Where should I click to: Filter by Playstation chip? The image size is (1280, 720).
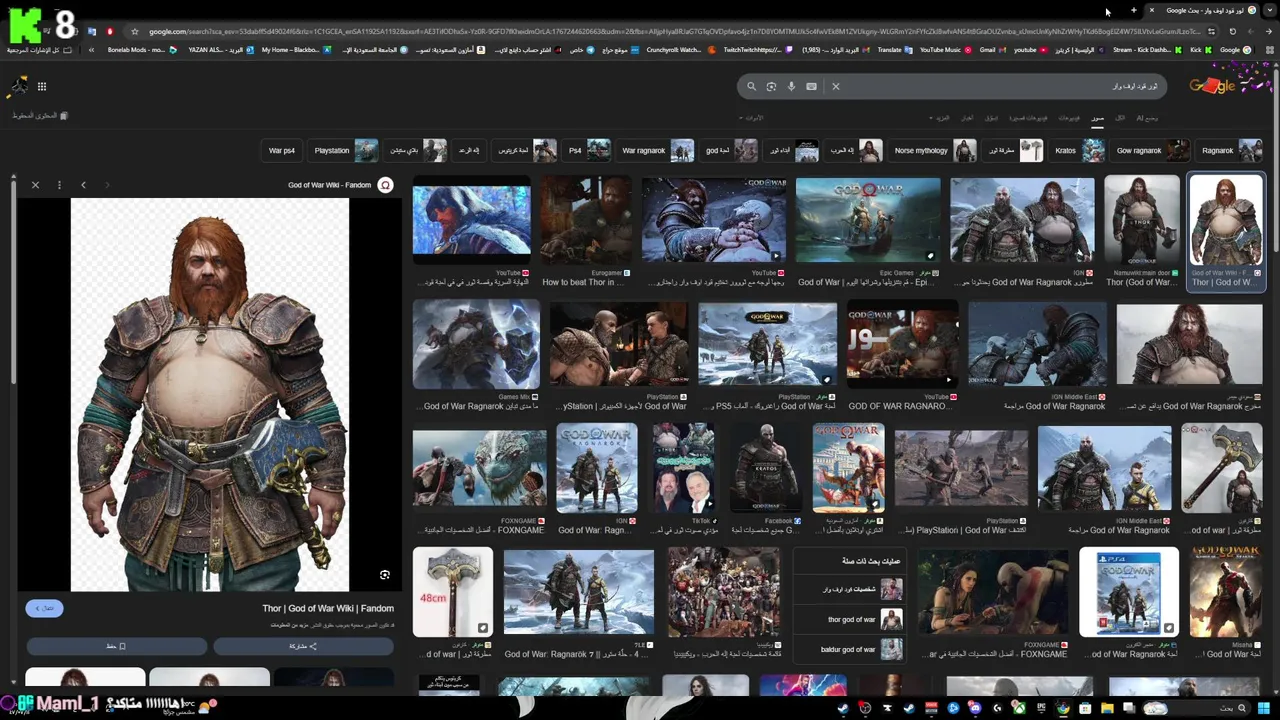344,151
